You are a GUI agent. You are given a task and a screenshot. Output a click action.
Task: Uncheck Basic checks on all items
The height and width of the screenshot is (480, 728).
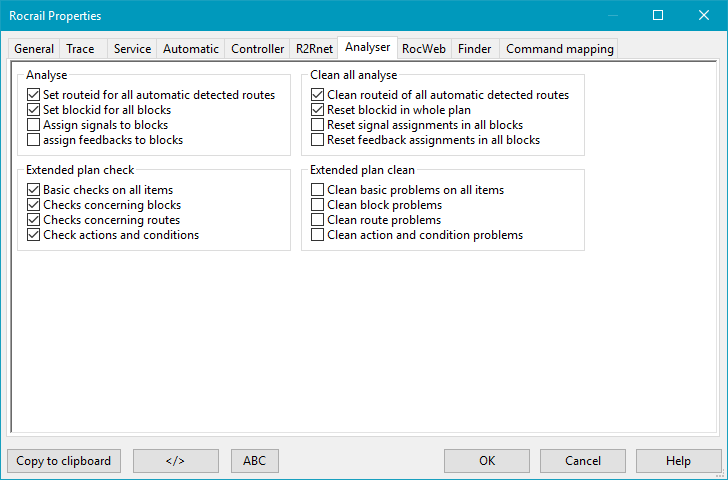[x=34, y=190]
